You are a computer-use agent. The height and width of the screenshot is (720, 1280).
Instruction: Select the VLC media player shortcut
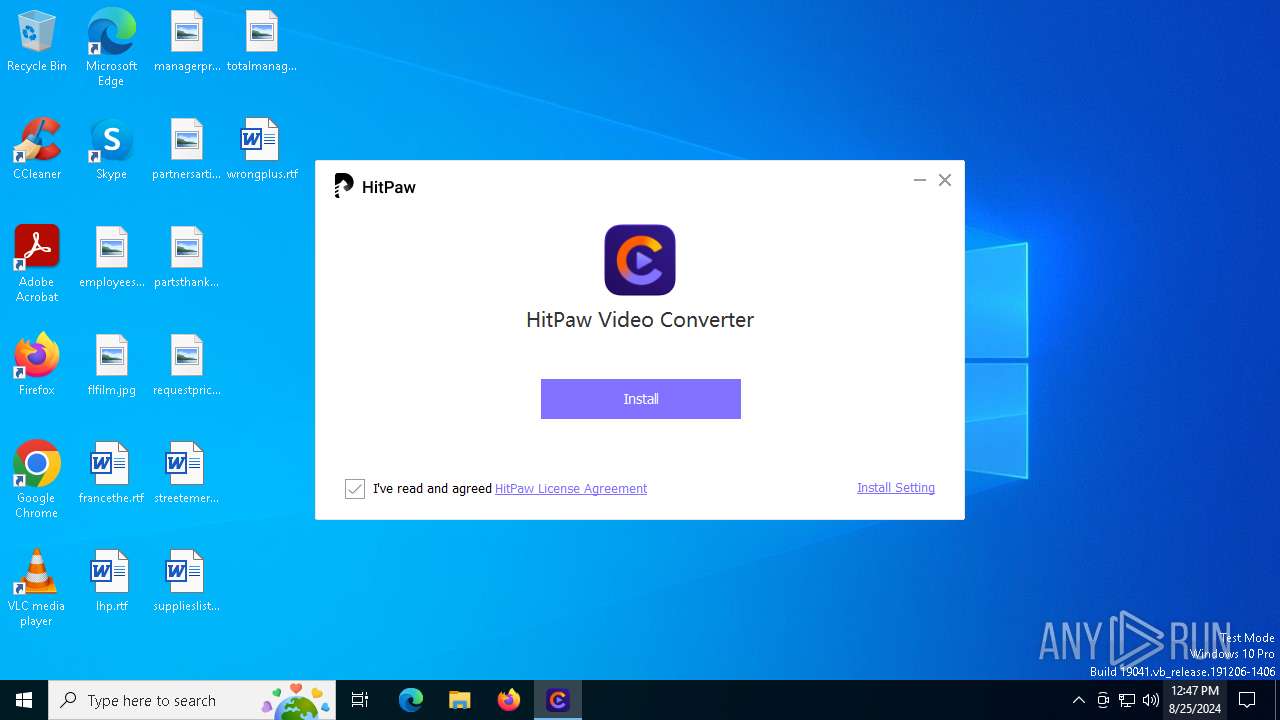coord(37,588)
